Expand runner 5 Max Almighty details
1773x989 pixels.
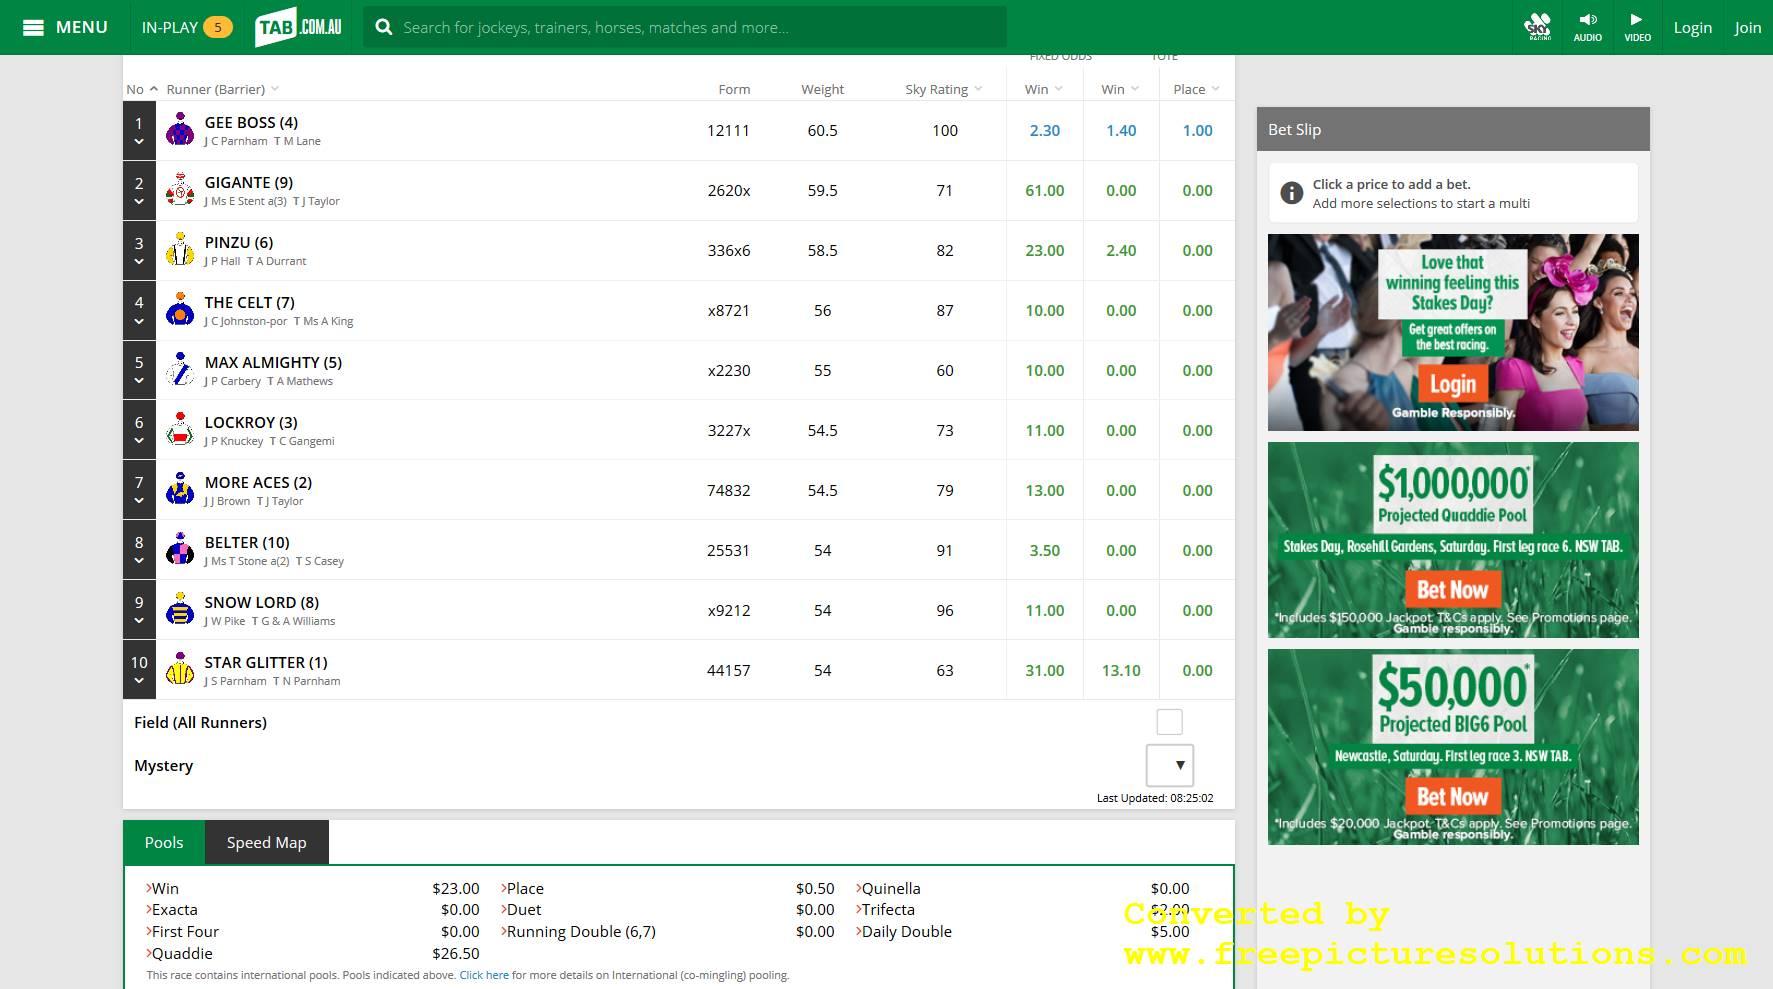pos(139,381)
